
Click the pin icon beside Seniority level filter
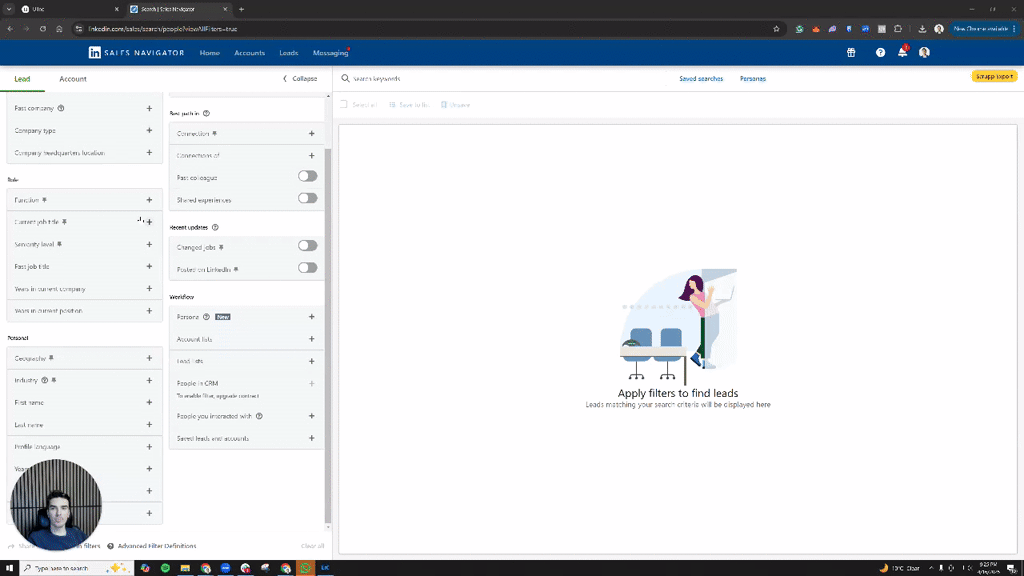(58, 243)
